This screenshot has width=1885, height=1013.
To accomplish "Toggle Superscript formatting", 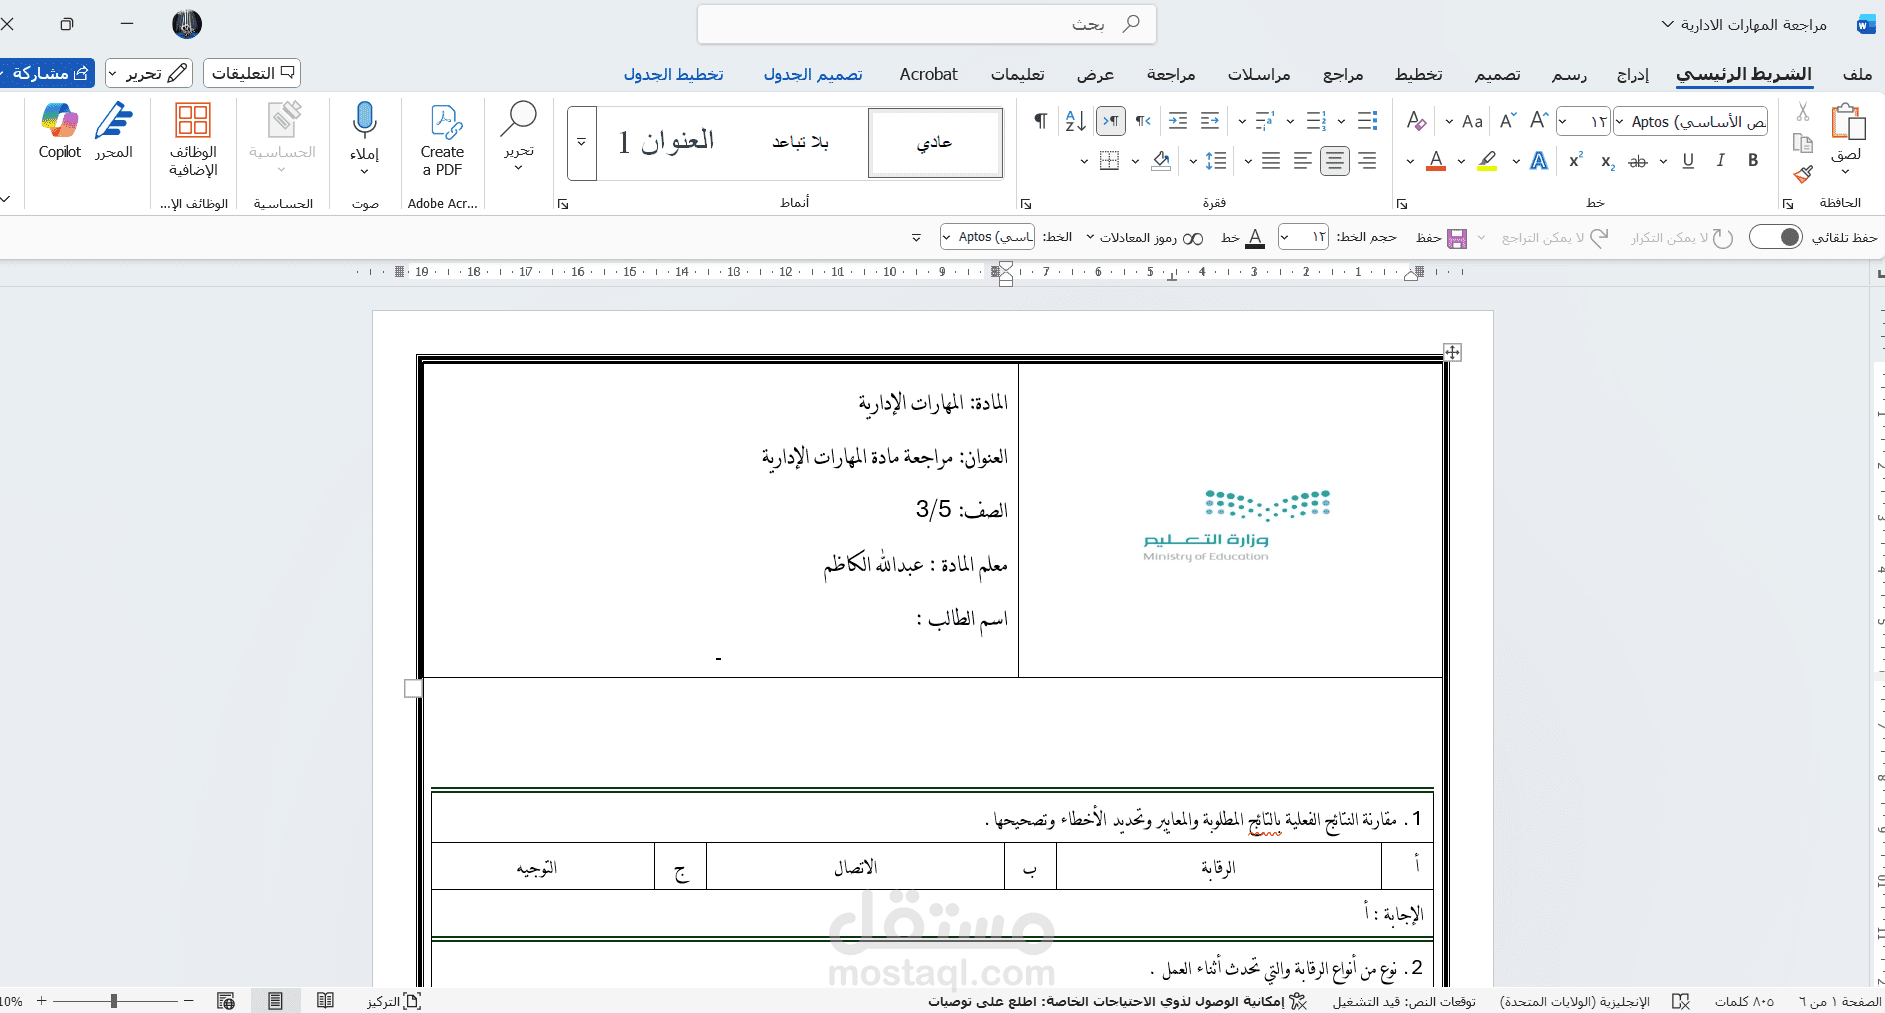I will [x=1576, y=161].
